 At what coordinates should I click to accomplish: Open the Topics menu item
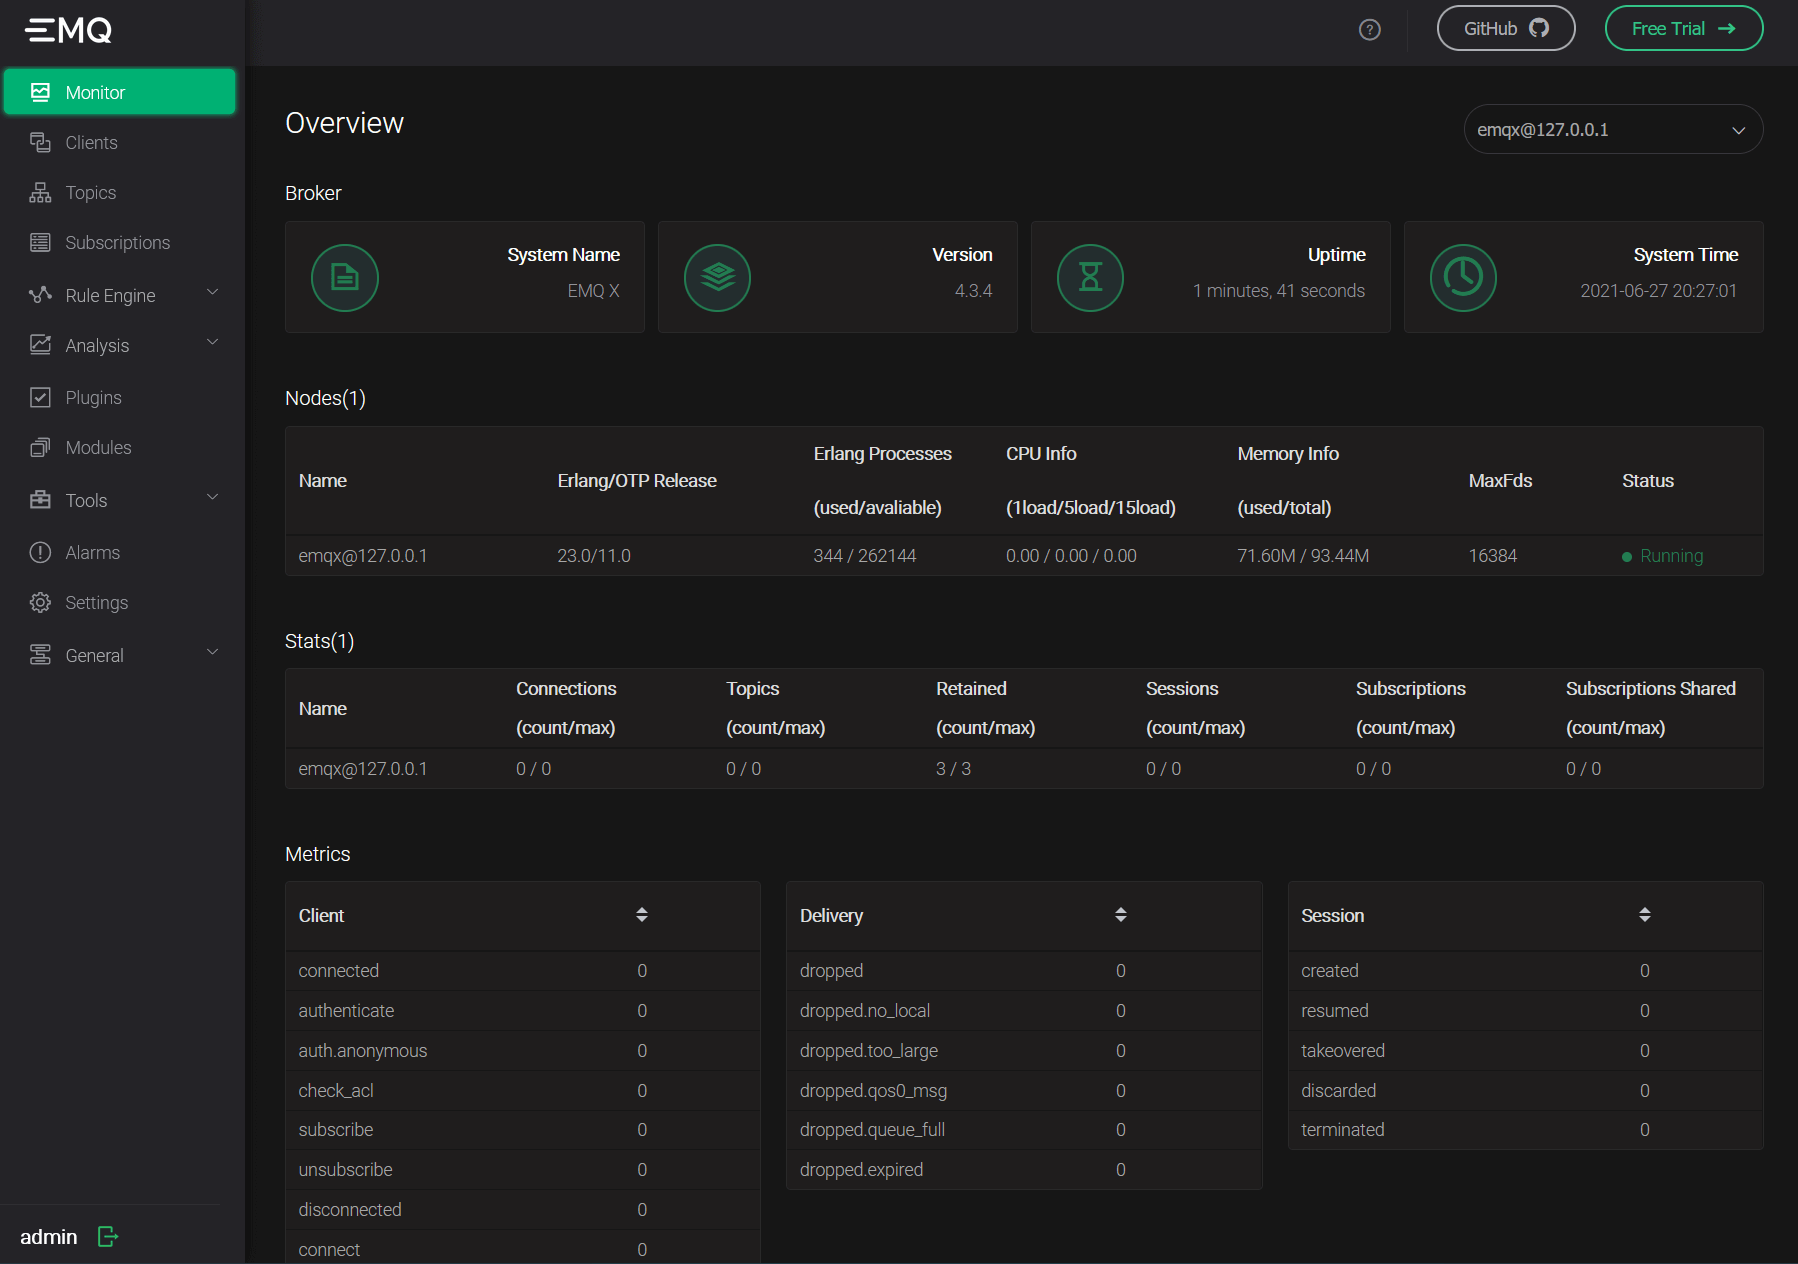pos(120,192)
